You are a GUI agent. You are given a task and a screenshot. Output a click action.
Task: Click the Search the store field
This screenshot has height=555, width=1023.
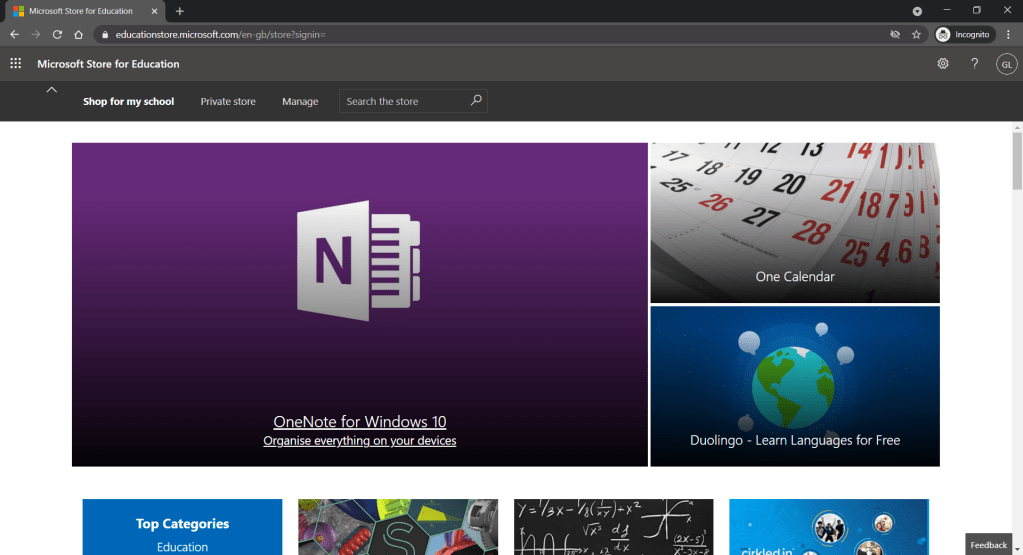402,101
